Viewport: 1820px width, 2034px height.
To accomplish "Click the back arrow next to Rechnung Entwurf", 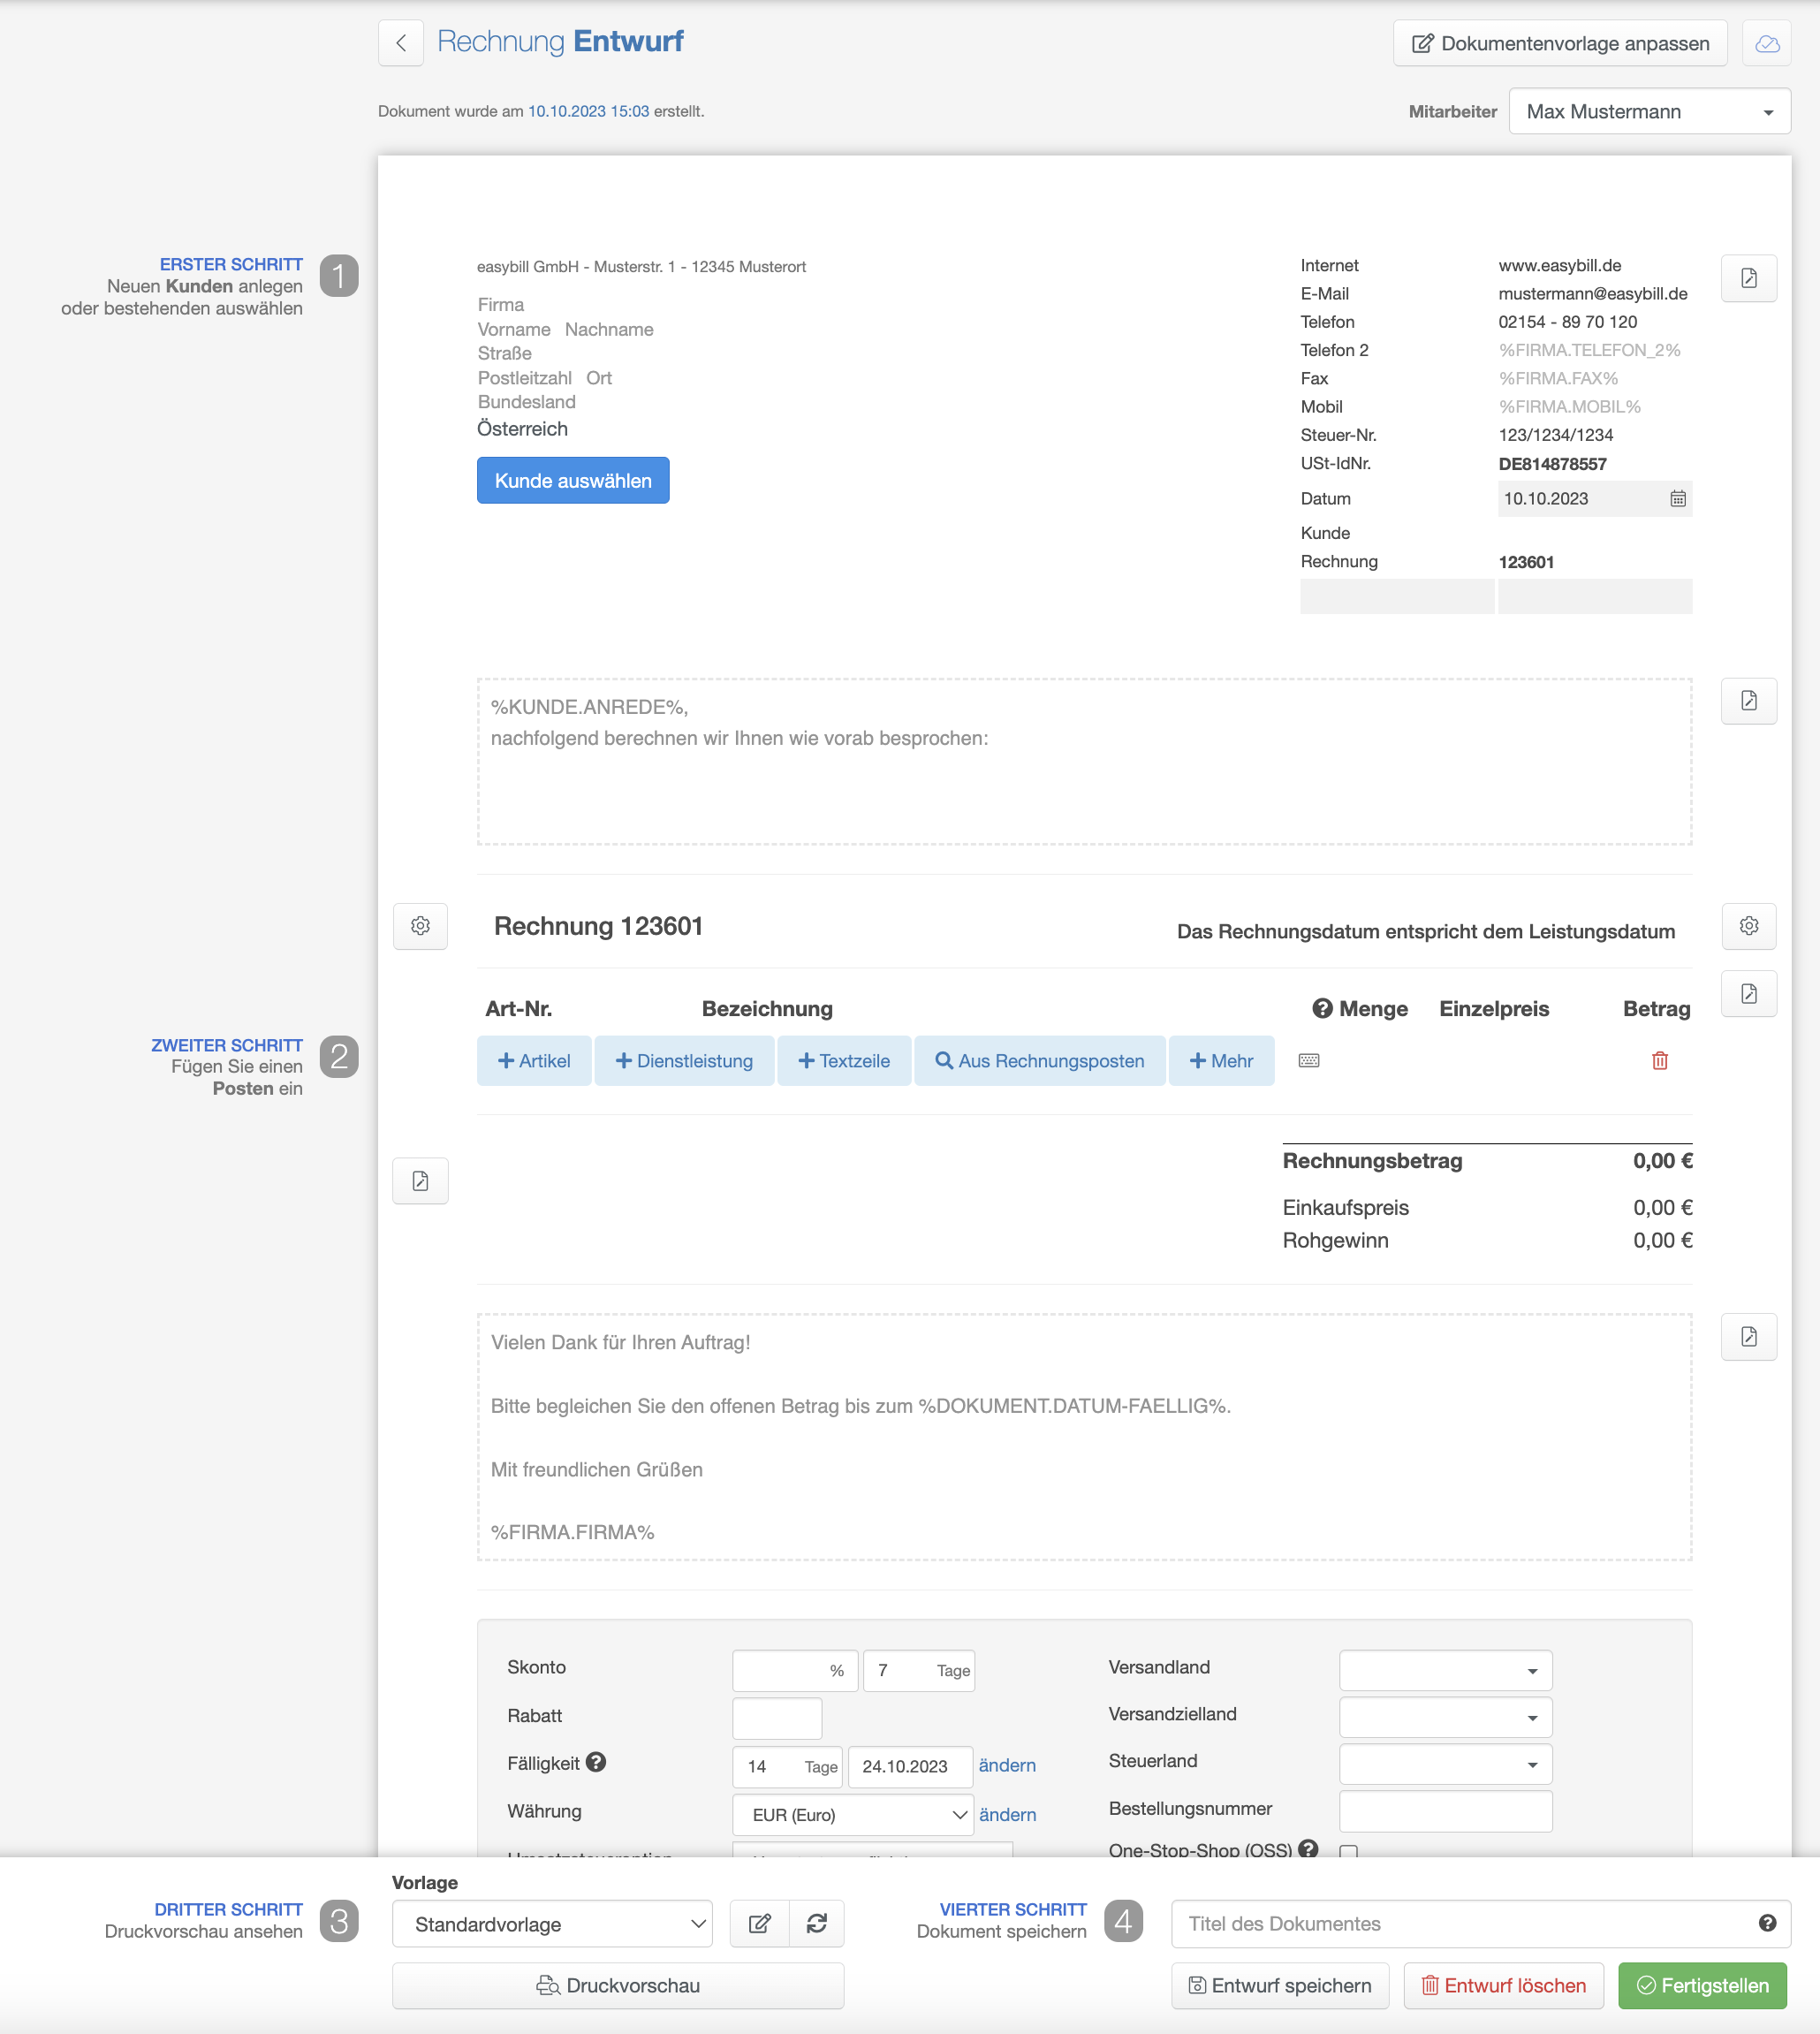I will pyautogui.click(x=401, y=43).
